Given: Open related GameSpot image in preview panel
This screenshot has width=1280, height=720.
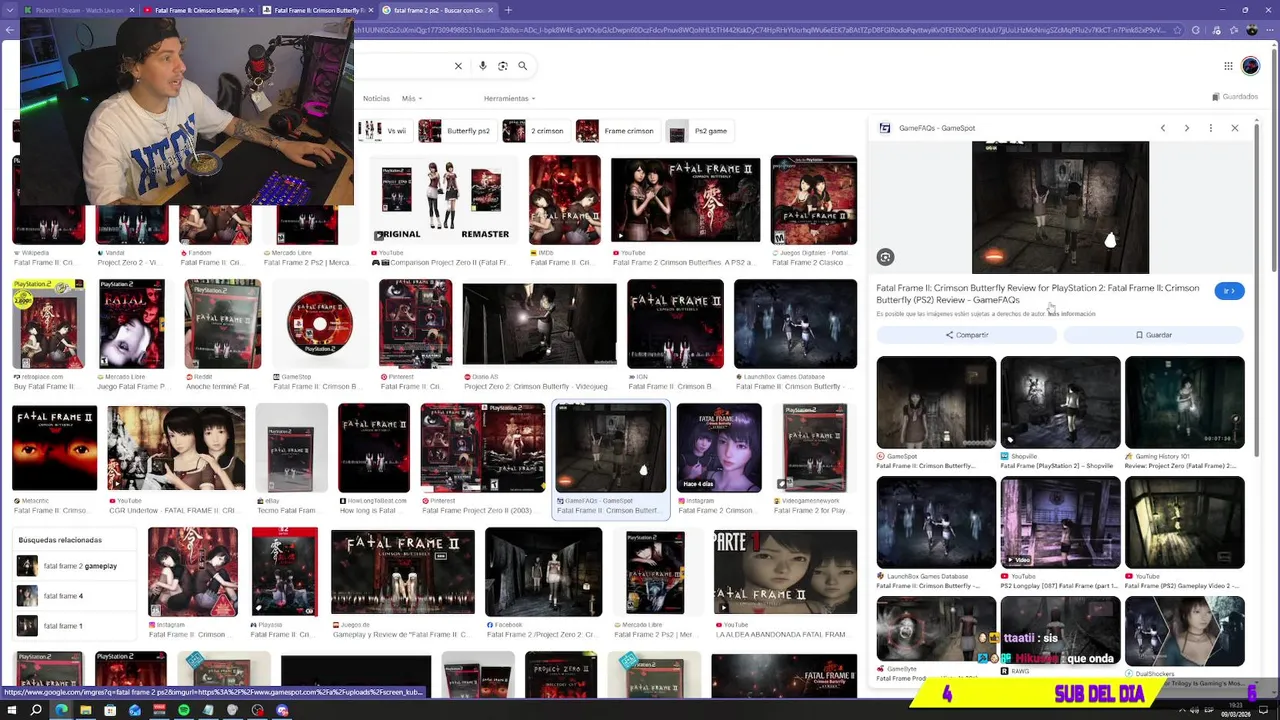Looking at the screenshot, I should pos(936,402).
